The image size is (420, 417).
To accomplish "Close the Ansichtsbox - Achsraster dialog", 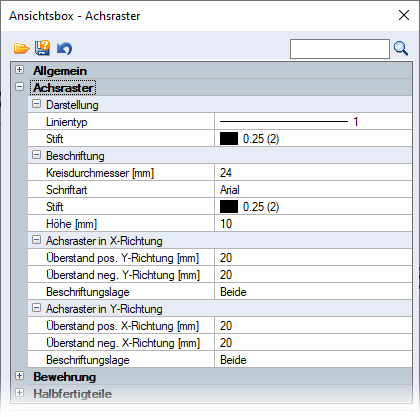I will (x=404, y=15).
